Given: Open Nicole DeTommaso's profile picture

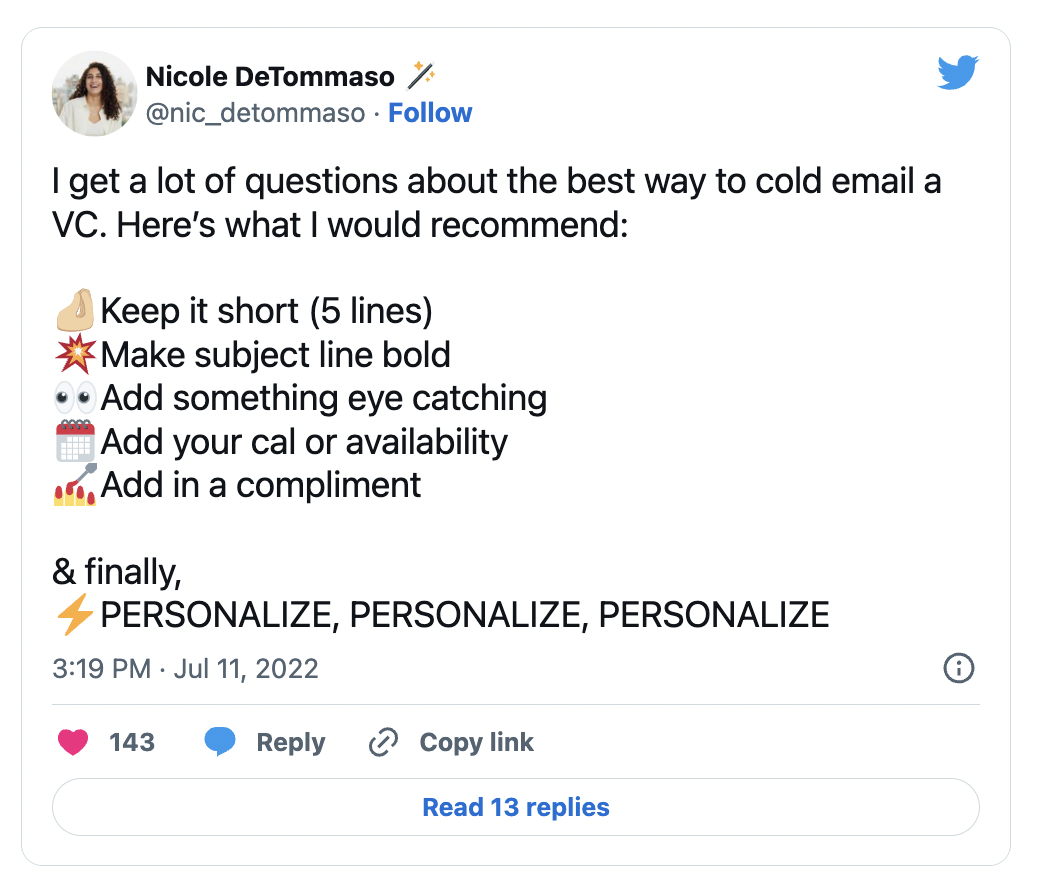Looking at the screenshot, I should 94,93.
